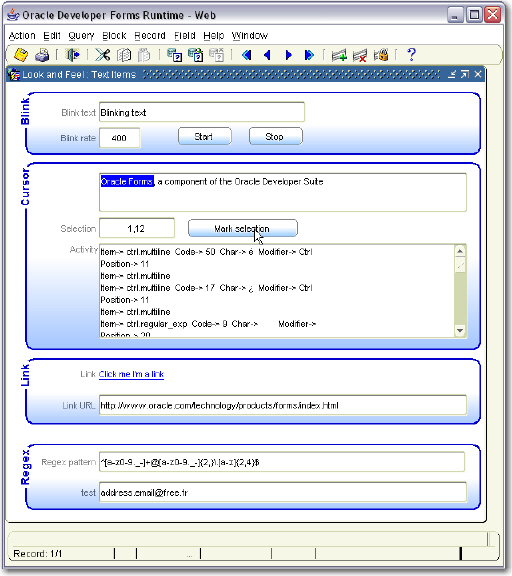512x576 pixels.
Task: Click the Cut scissors icon
Action: pyautogui.click(x=102, y=55)
